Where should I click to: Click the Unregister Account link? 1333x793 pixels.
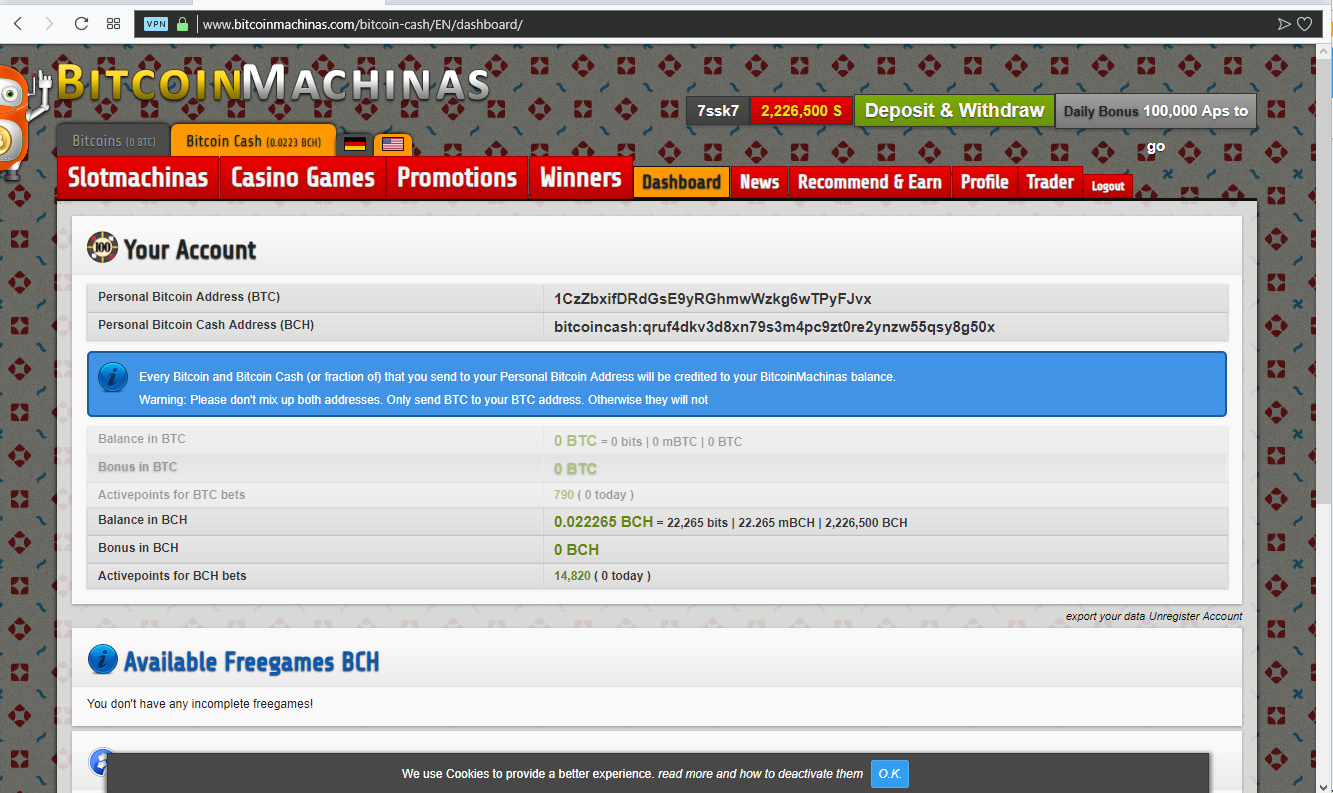(x=1195, y=616)
